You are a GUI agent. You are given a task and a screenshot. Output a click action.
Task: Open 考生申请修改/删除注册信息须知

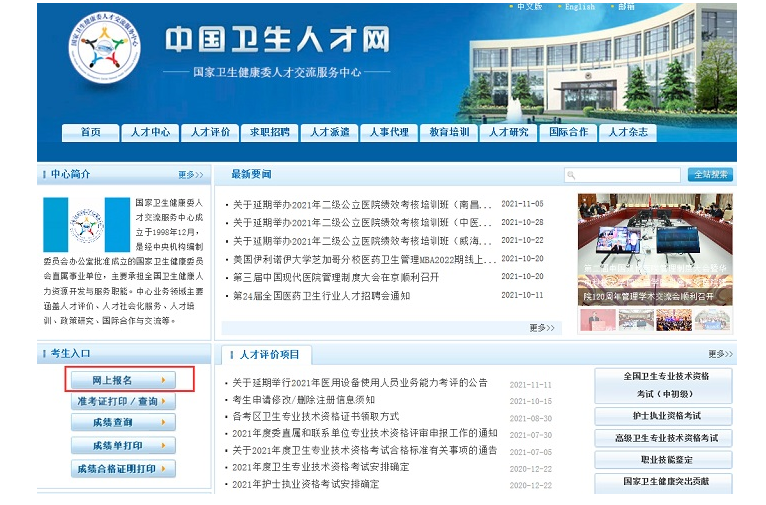(303, 400)
